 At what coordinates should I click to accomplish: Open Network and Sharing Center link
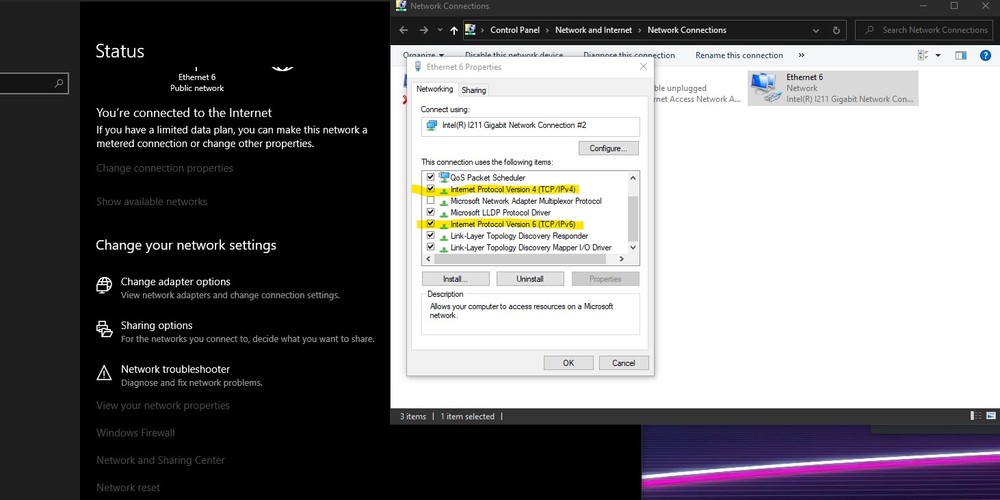click(x=160, y=460)
